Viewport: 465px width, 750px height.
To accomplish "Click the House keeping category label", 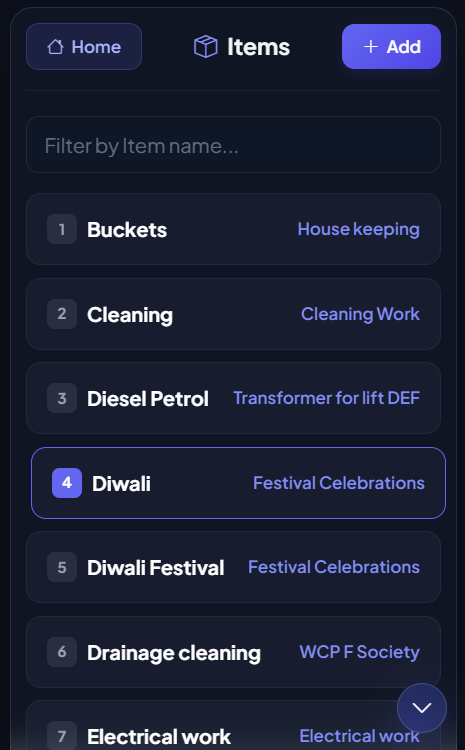I will 358,229.
